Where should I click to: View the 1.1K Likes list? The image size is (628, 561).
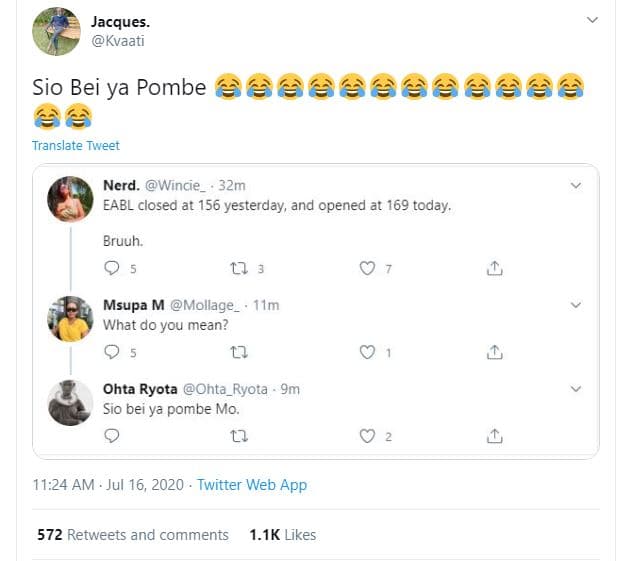pos(282,535)
